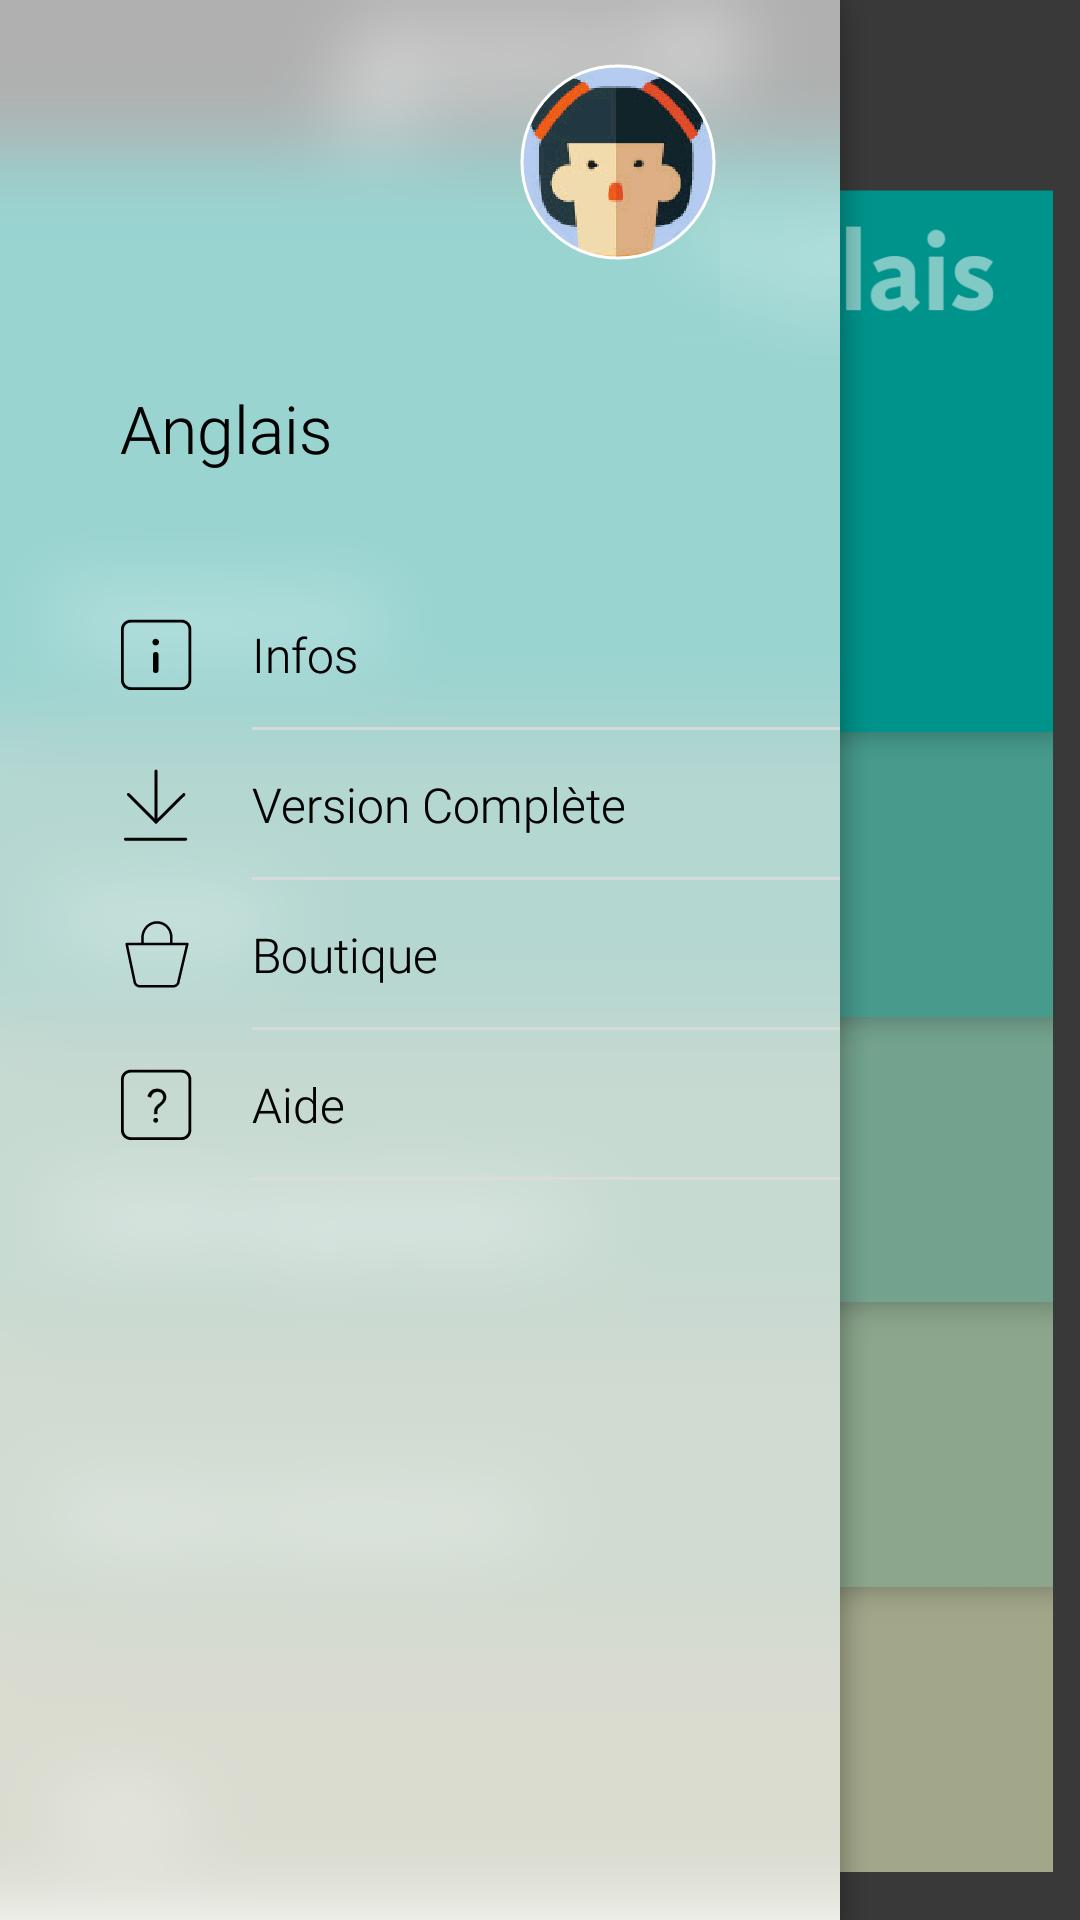Select the third sage-green tile
1080x1920 pixels.
[x=946, y=1160]
